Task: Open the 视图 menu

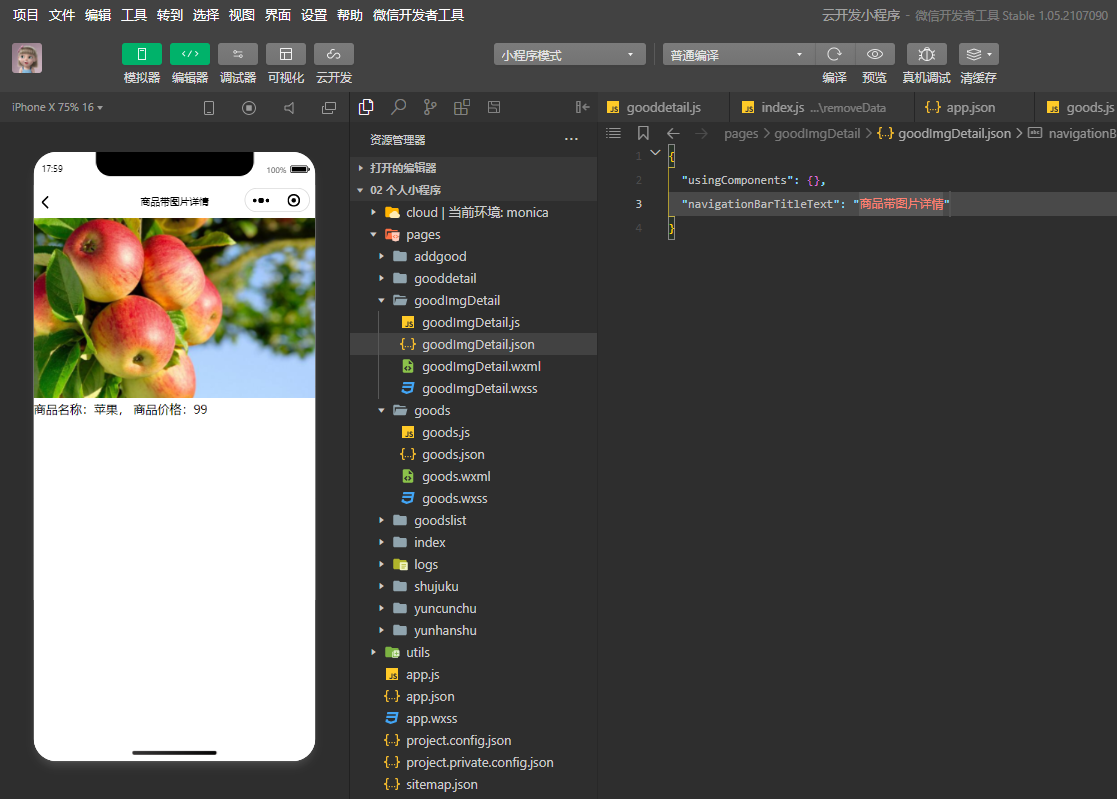Action: pyautogui.click(x=241, y=15)
